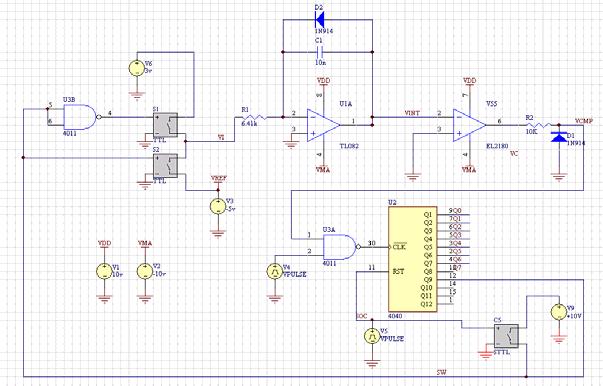Click the IOC net label

[362, 316]
